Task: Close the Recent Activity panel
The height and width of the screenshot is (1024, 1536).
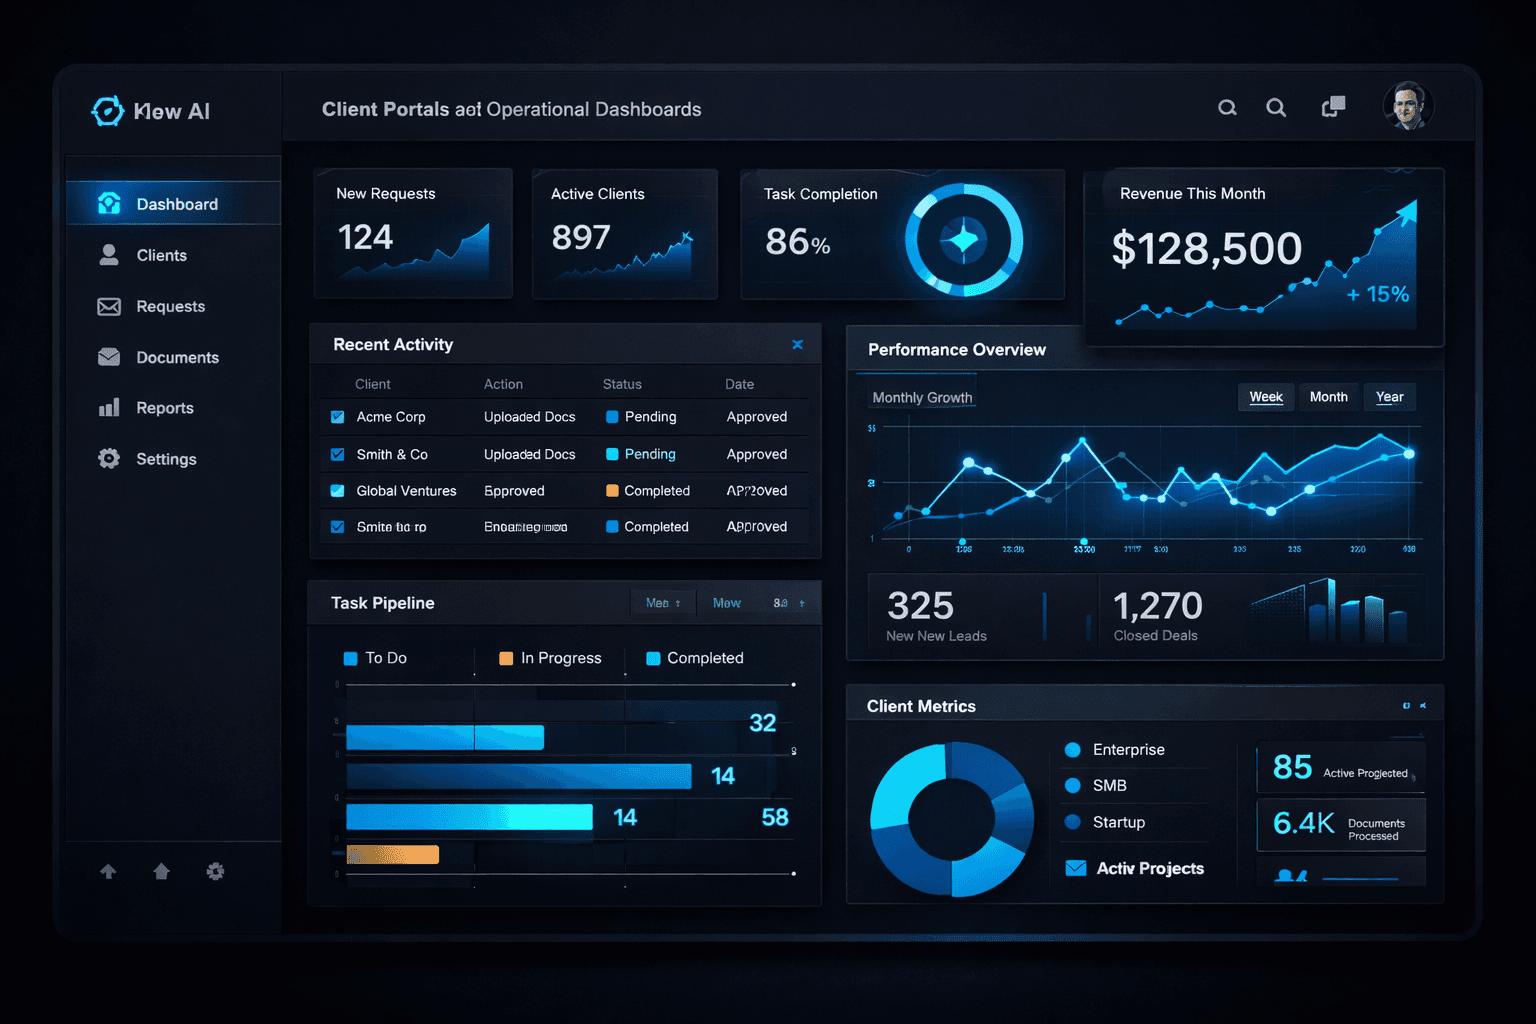Action: click(x=797, y=344)
